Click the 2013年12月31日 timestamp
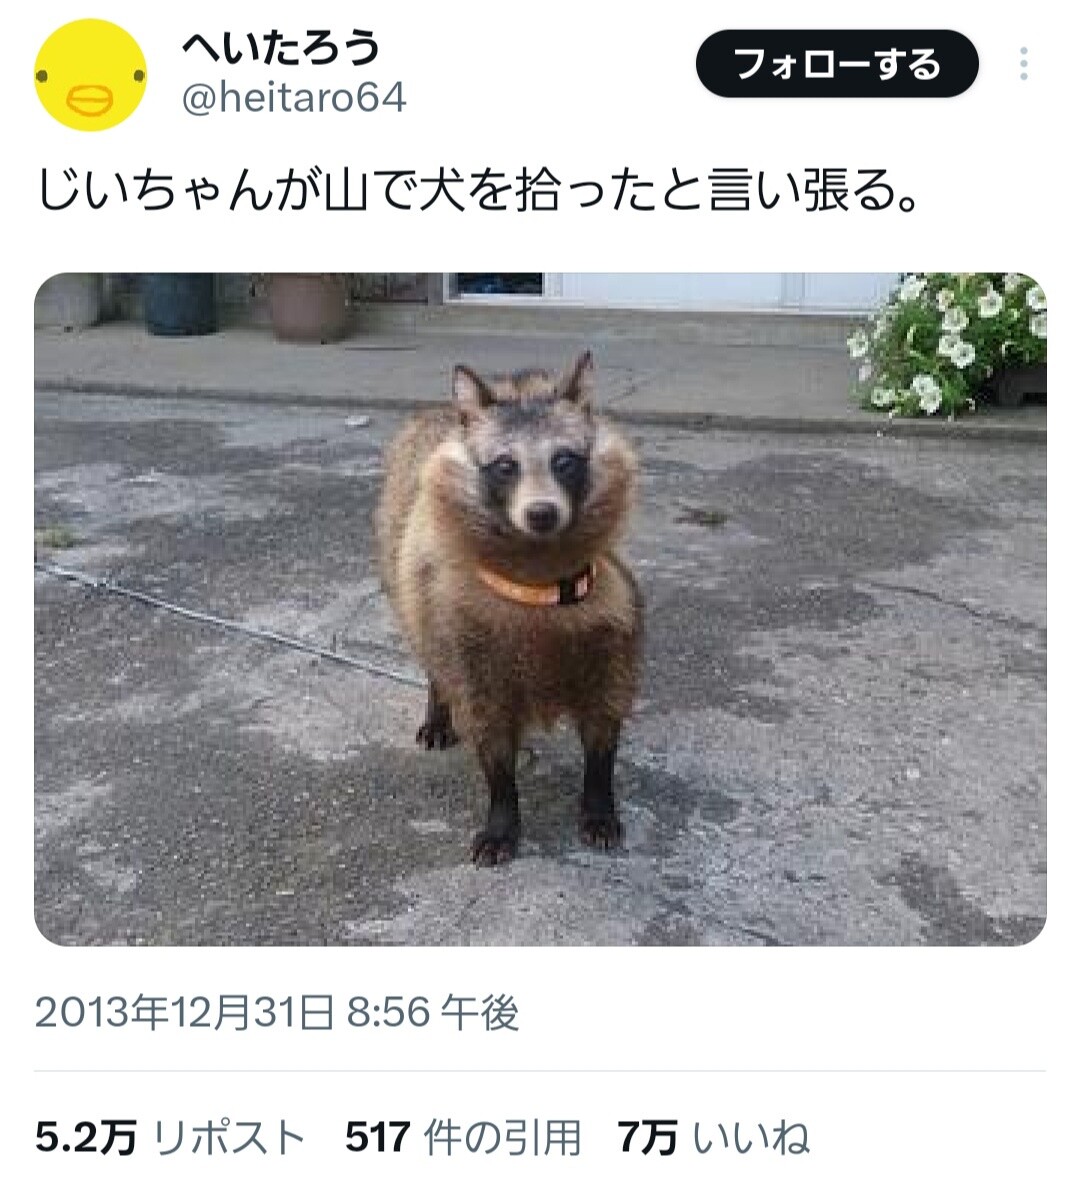The image size is (1080, 1188). tap(184, 1011)
